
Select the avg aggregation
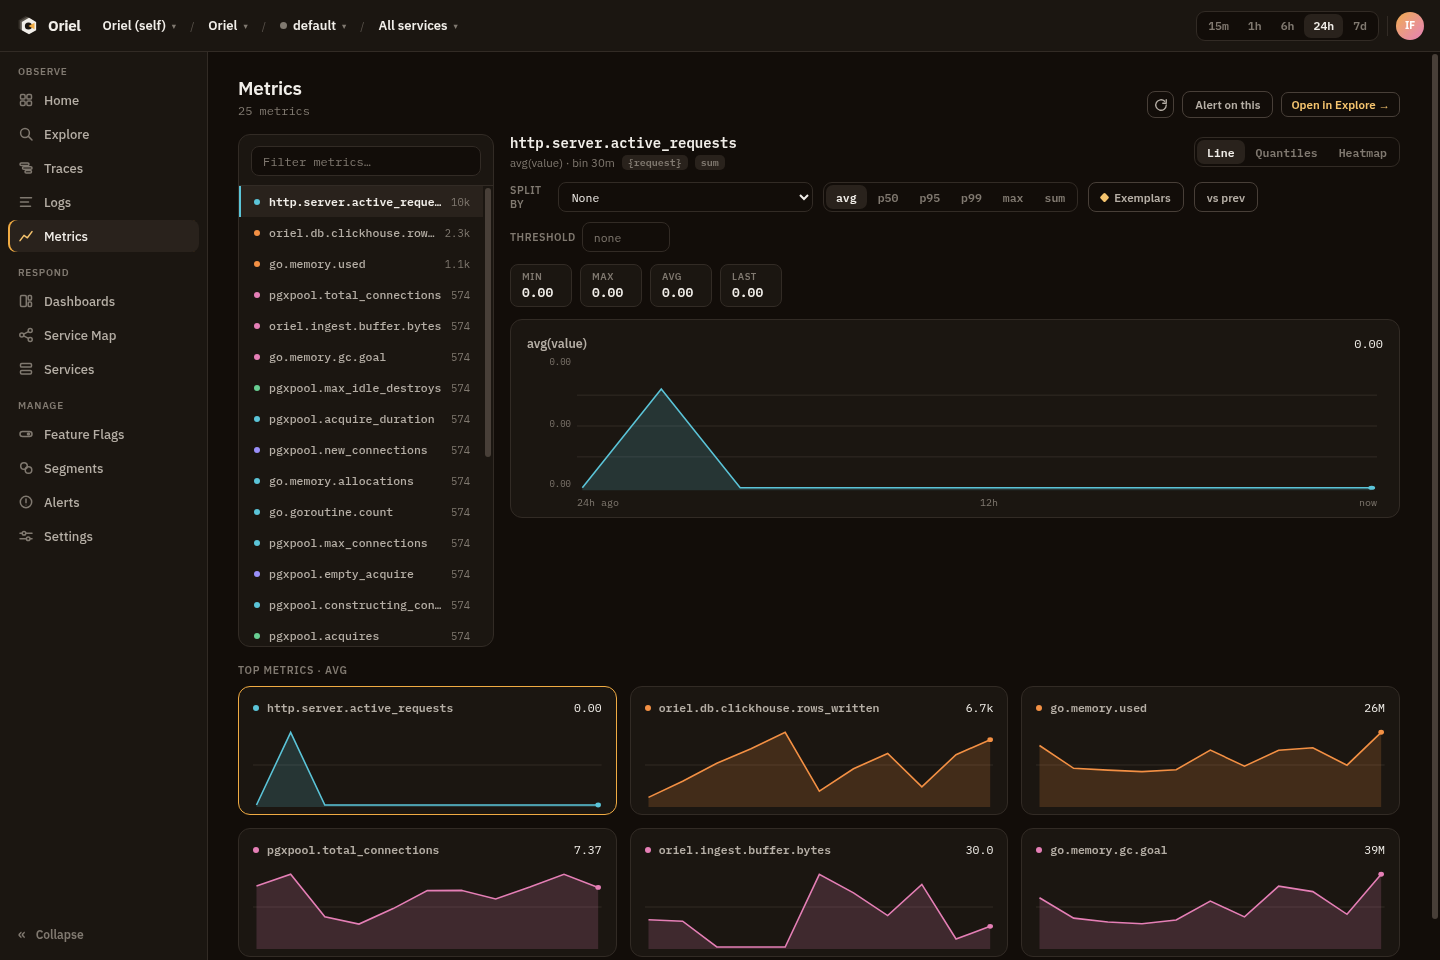pyautogui.click(x=846, y=198)
